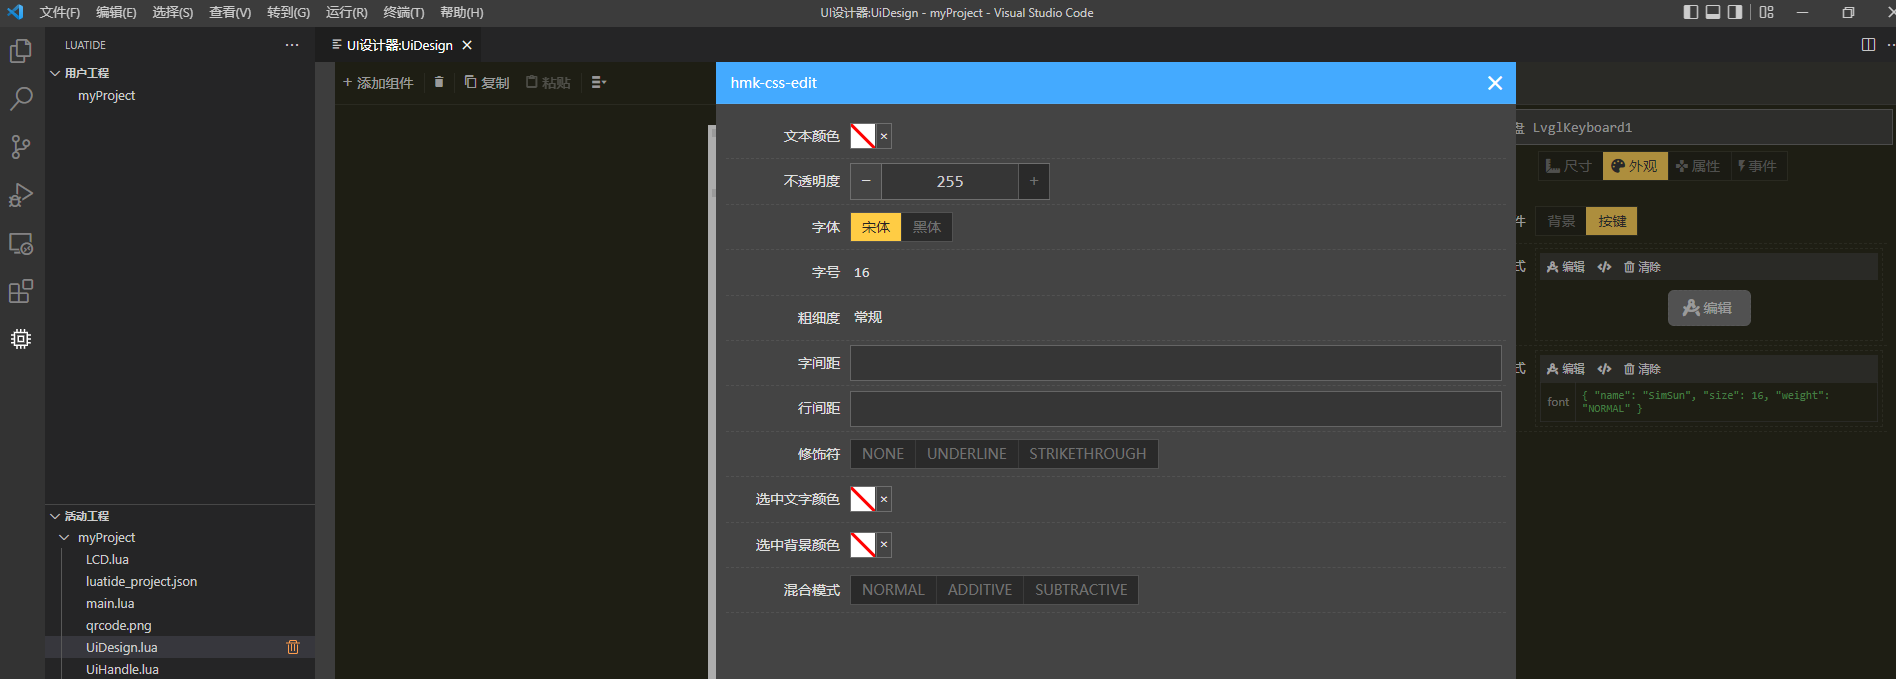
Task: Switch to the 属性 tab
Action: click(x=1698, y=166)
